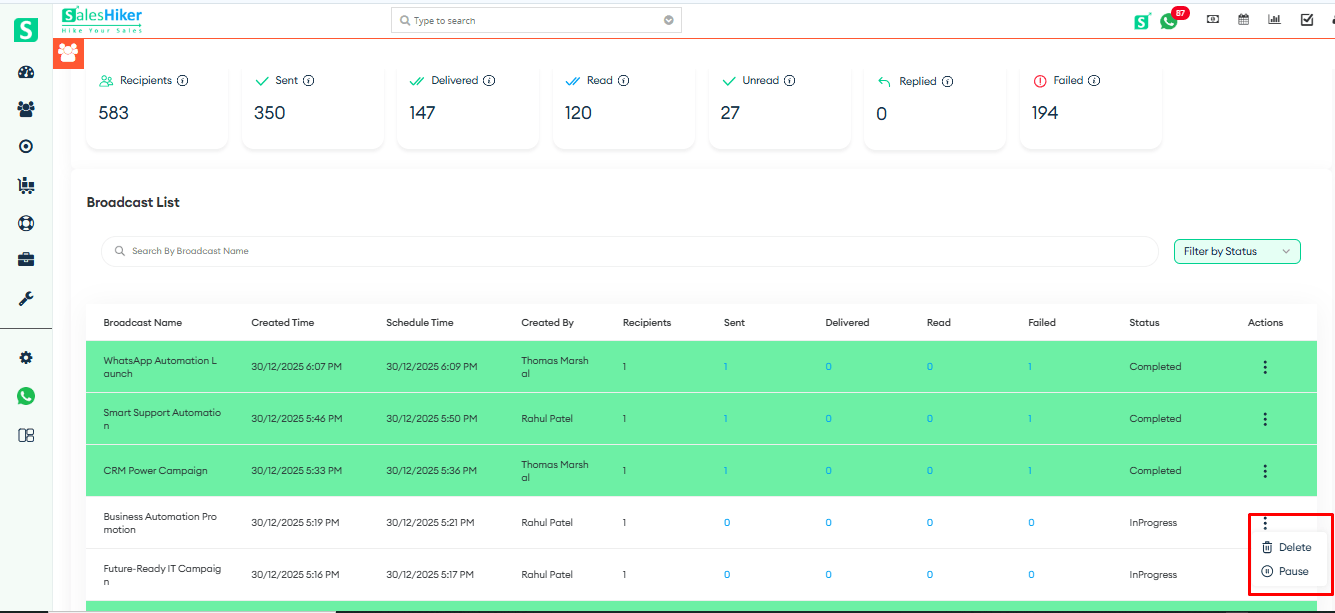Open the dashboard gauge icon in sidebar
Screen dimensions: 1335x613
point(26,72)
